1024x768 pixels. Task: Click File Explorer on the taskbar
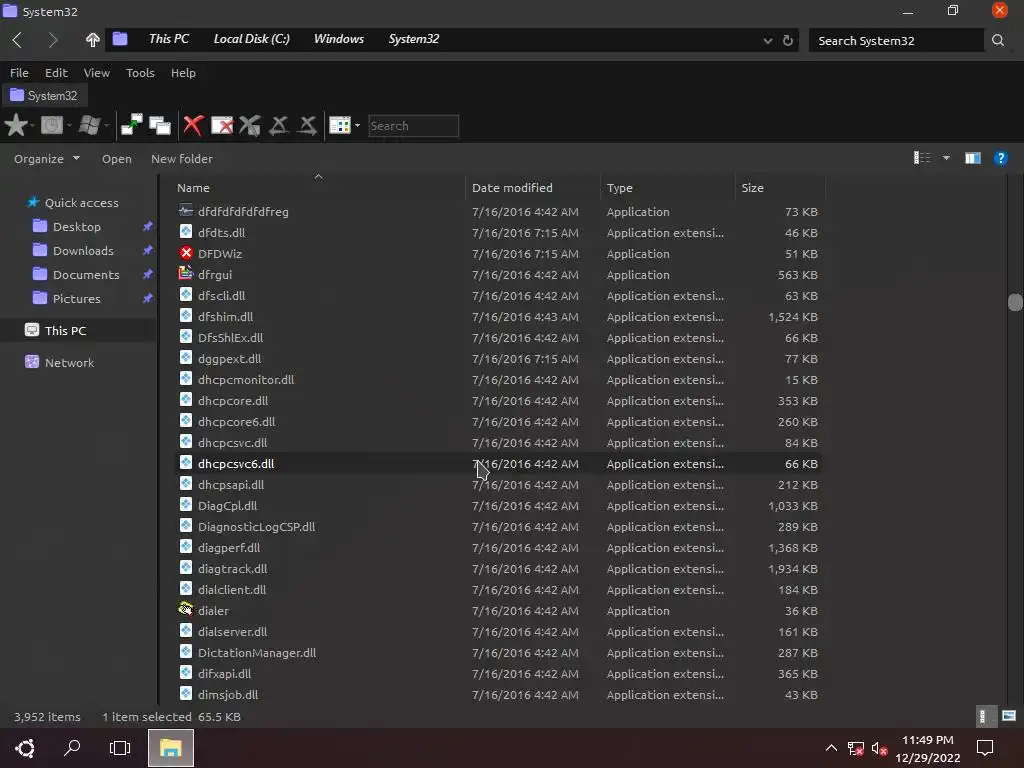click(170, 748)
